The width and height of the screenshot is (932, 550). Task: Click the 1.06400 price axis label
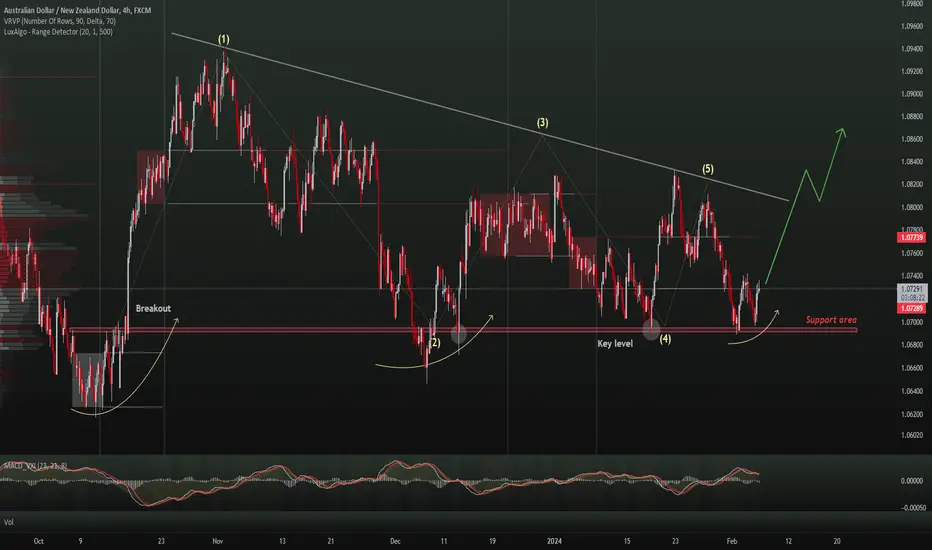911,391
